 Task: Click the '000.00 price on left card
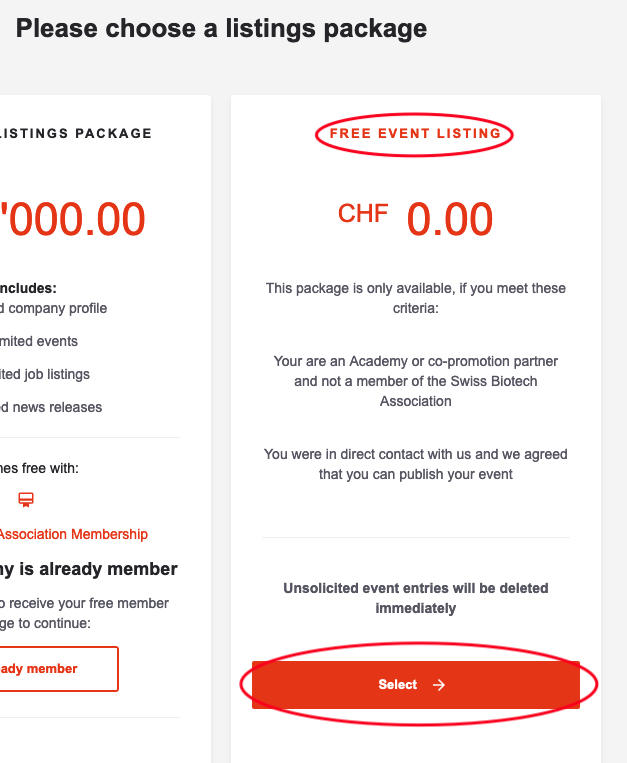coord(73,219)
